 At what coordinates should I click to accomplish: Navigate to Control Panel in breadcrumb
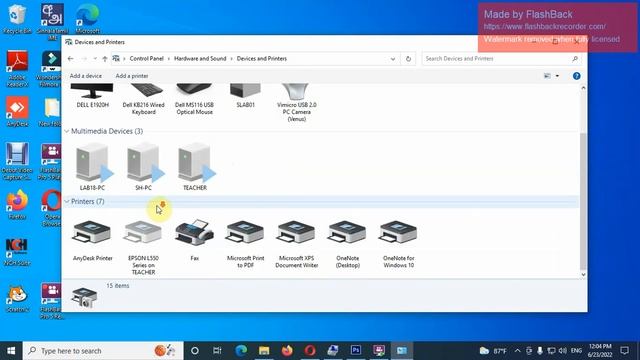[x=147, y=59]
